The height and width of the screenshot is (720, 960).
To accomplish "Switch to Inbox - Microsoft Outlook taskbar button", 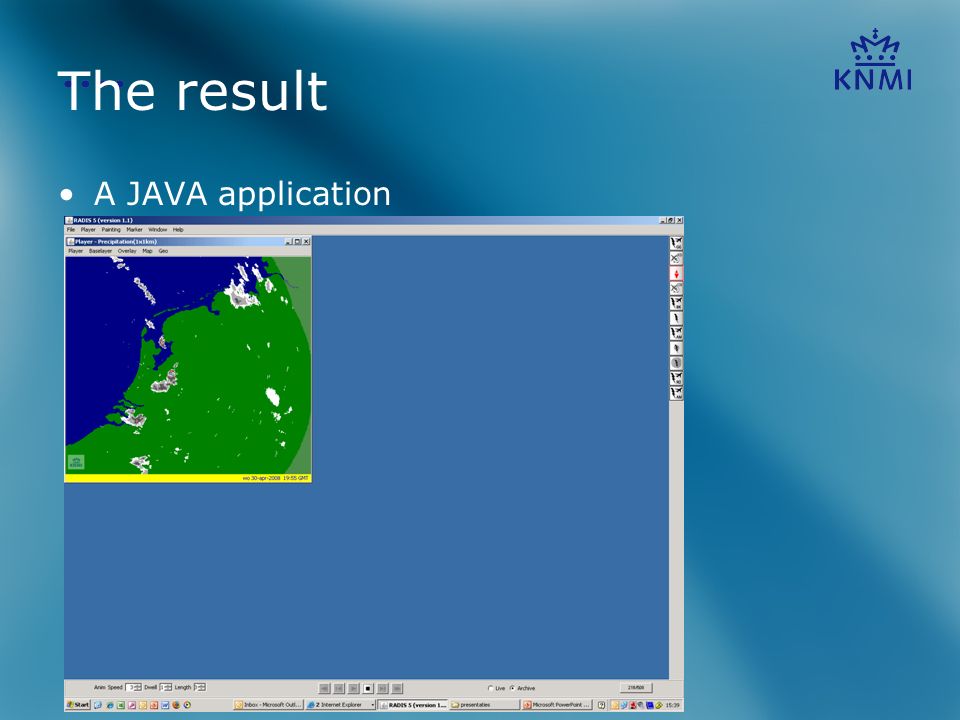I will click(268, 705).
